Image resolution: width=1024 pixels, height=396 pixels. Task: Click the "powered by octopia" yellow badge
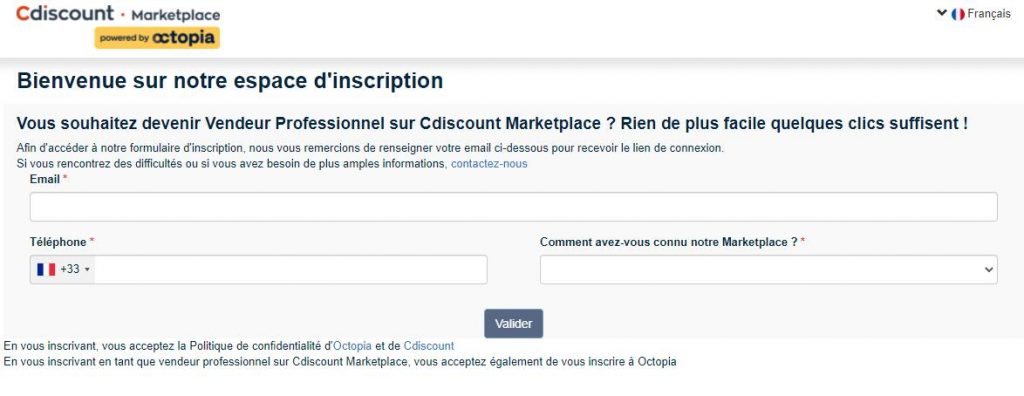point(157,38)
